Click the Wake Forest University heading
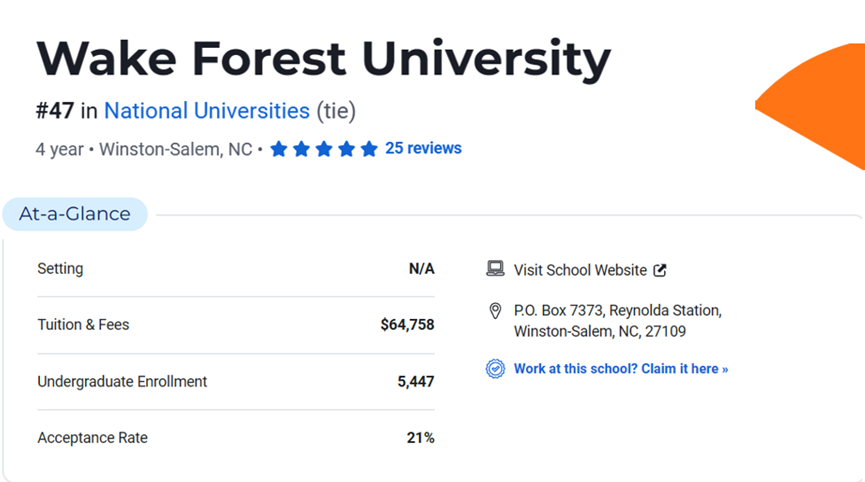 click(x=324, y=58)
